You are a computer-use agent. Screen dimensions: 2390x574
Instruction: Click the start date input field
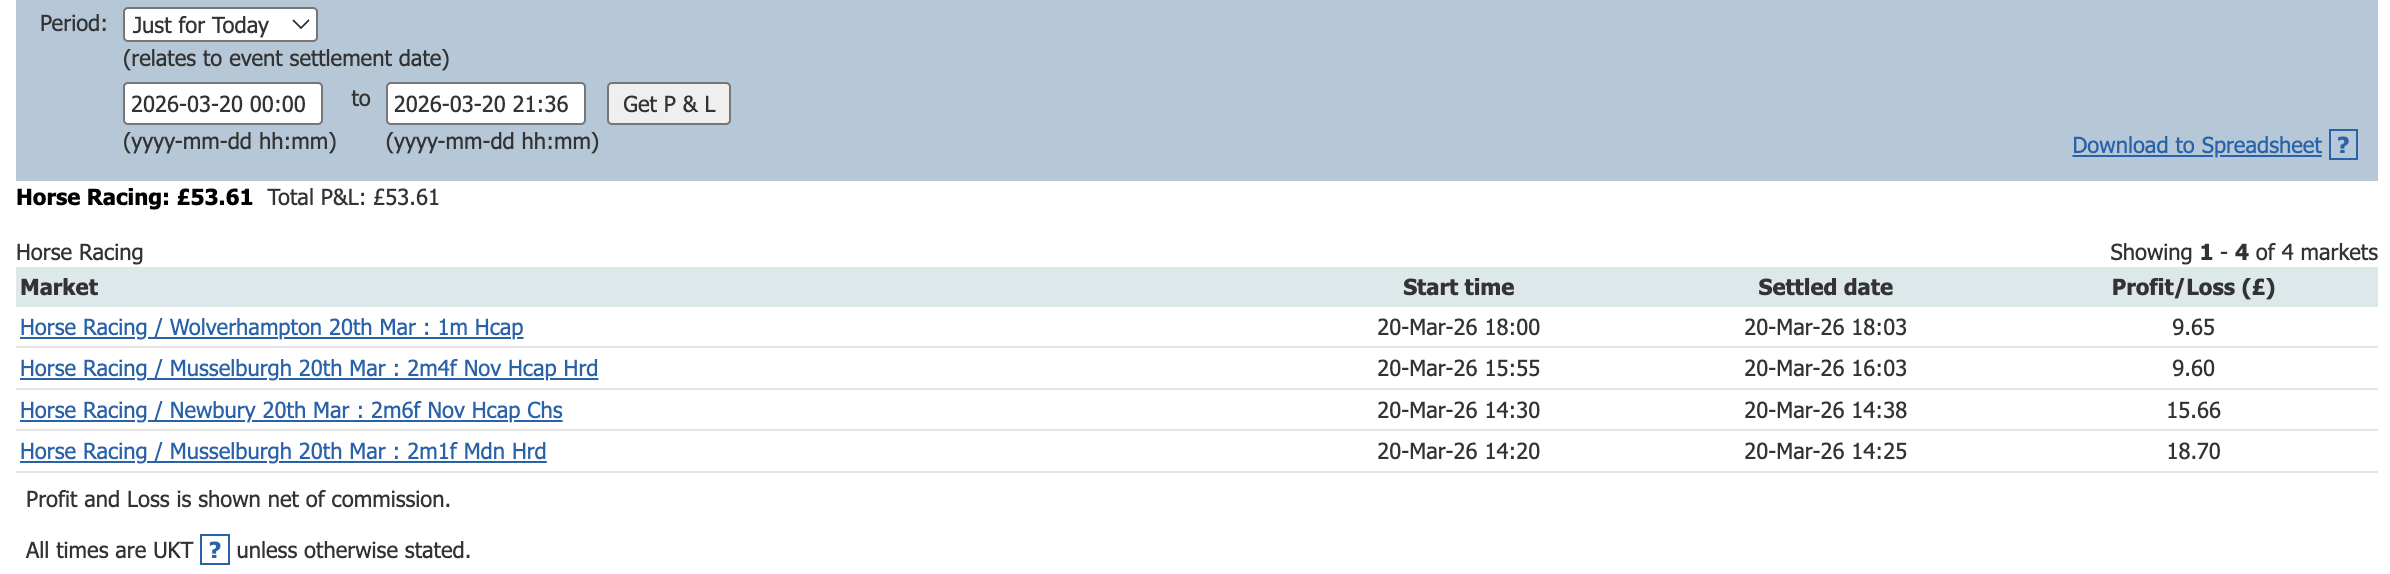222,104
